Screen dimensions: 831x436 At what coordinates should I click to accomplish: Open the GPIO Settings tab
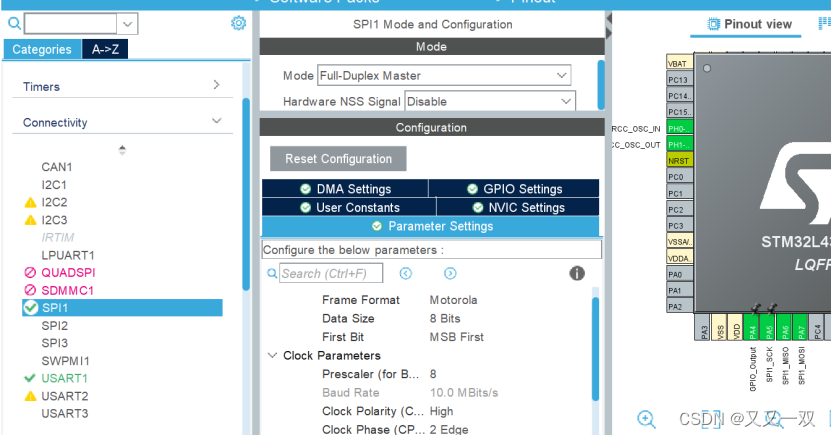point(514,189)
